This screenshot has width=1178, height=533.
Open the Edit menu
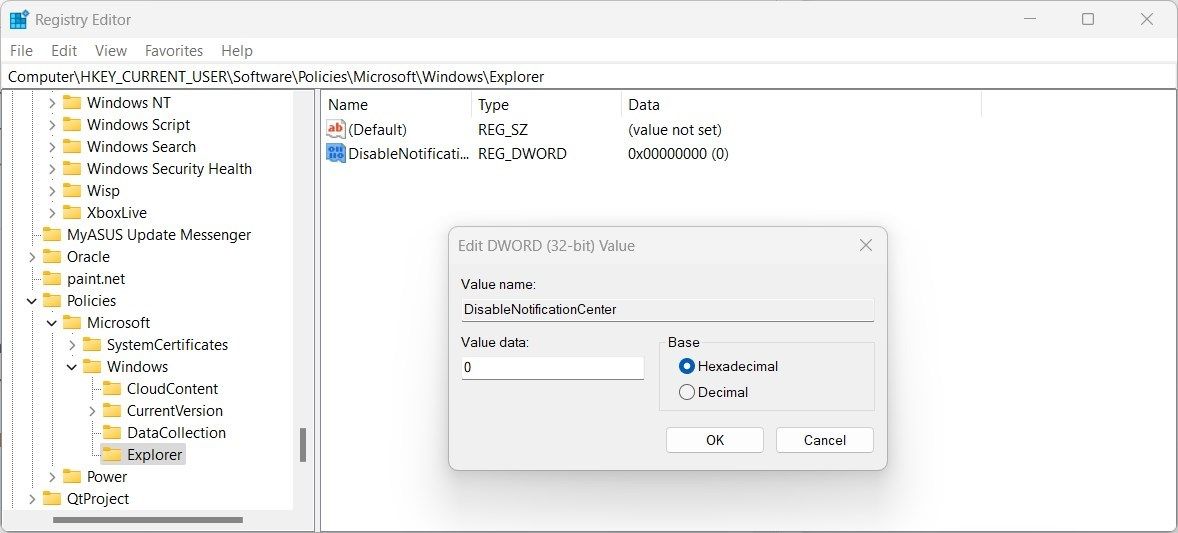[x=64, y=51]
